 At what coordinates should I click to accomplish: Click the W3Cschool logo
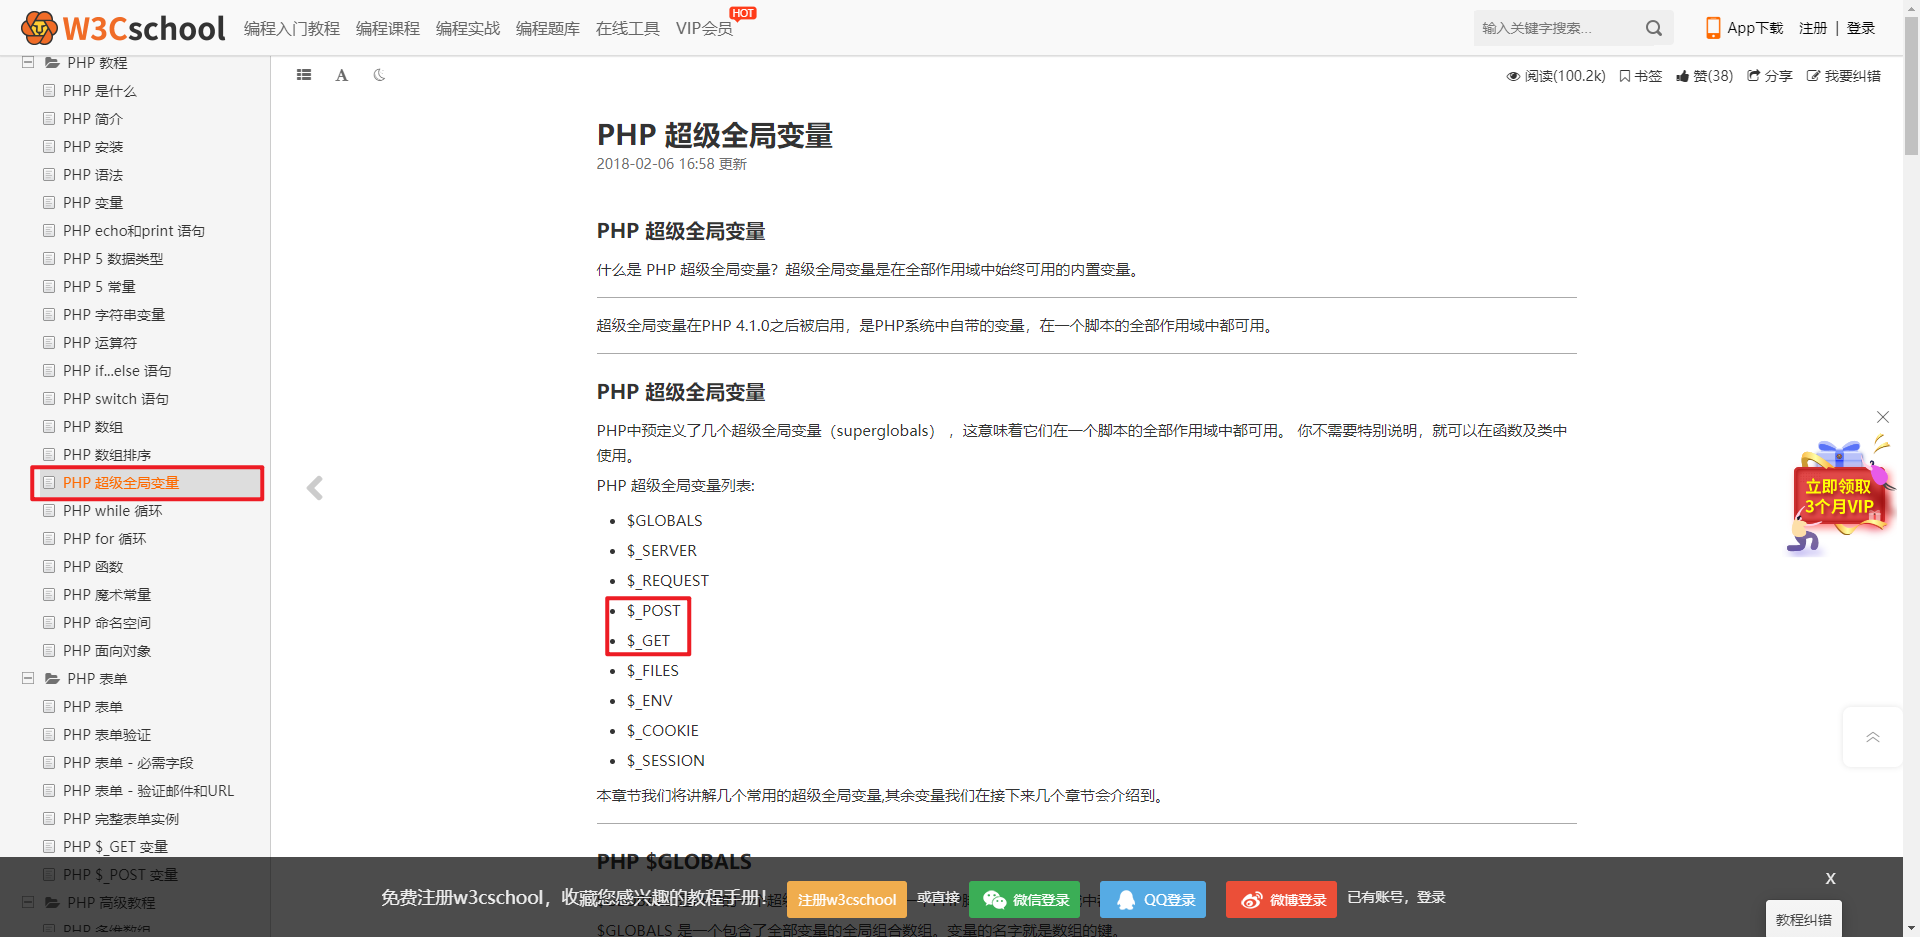tap(123, 28)
